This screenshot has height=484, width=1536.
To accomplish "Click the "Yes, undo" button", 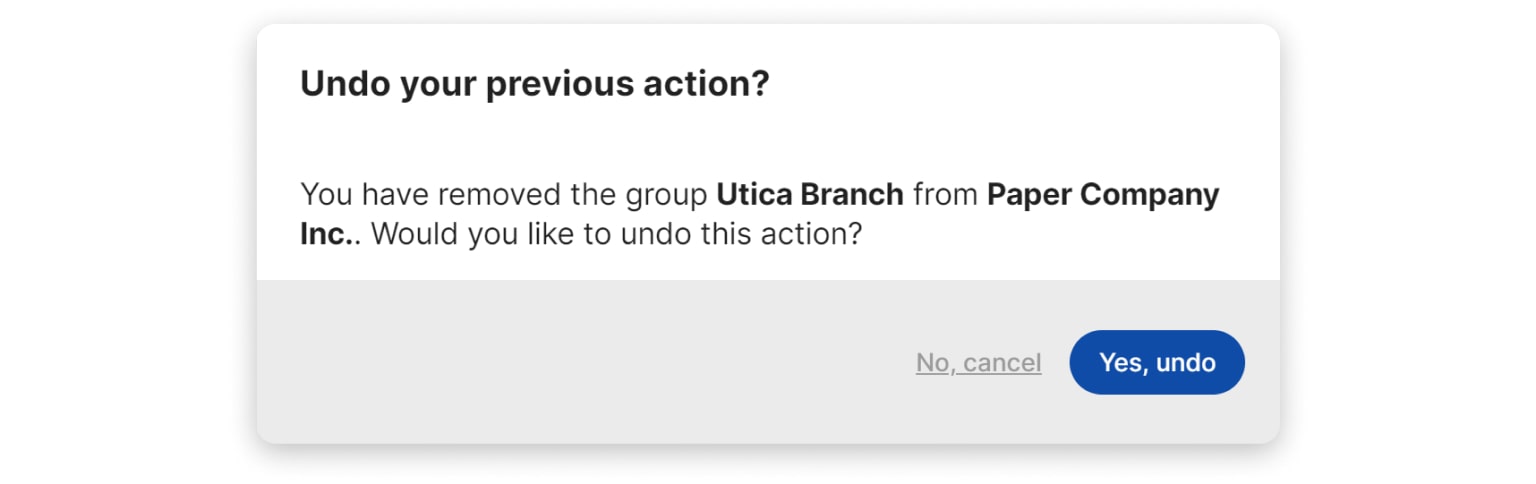I will coord(1157,362).
